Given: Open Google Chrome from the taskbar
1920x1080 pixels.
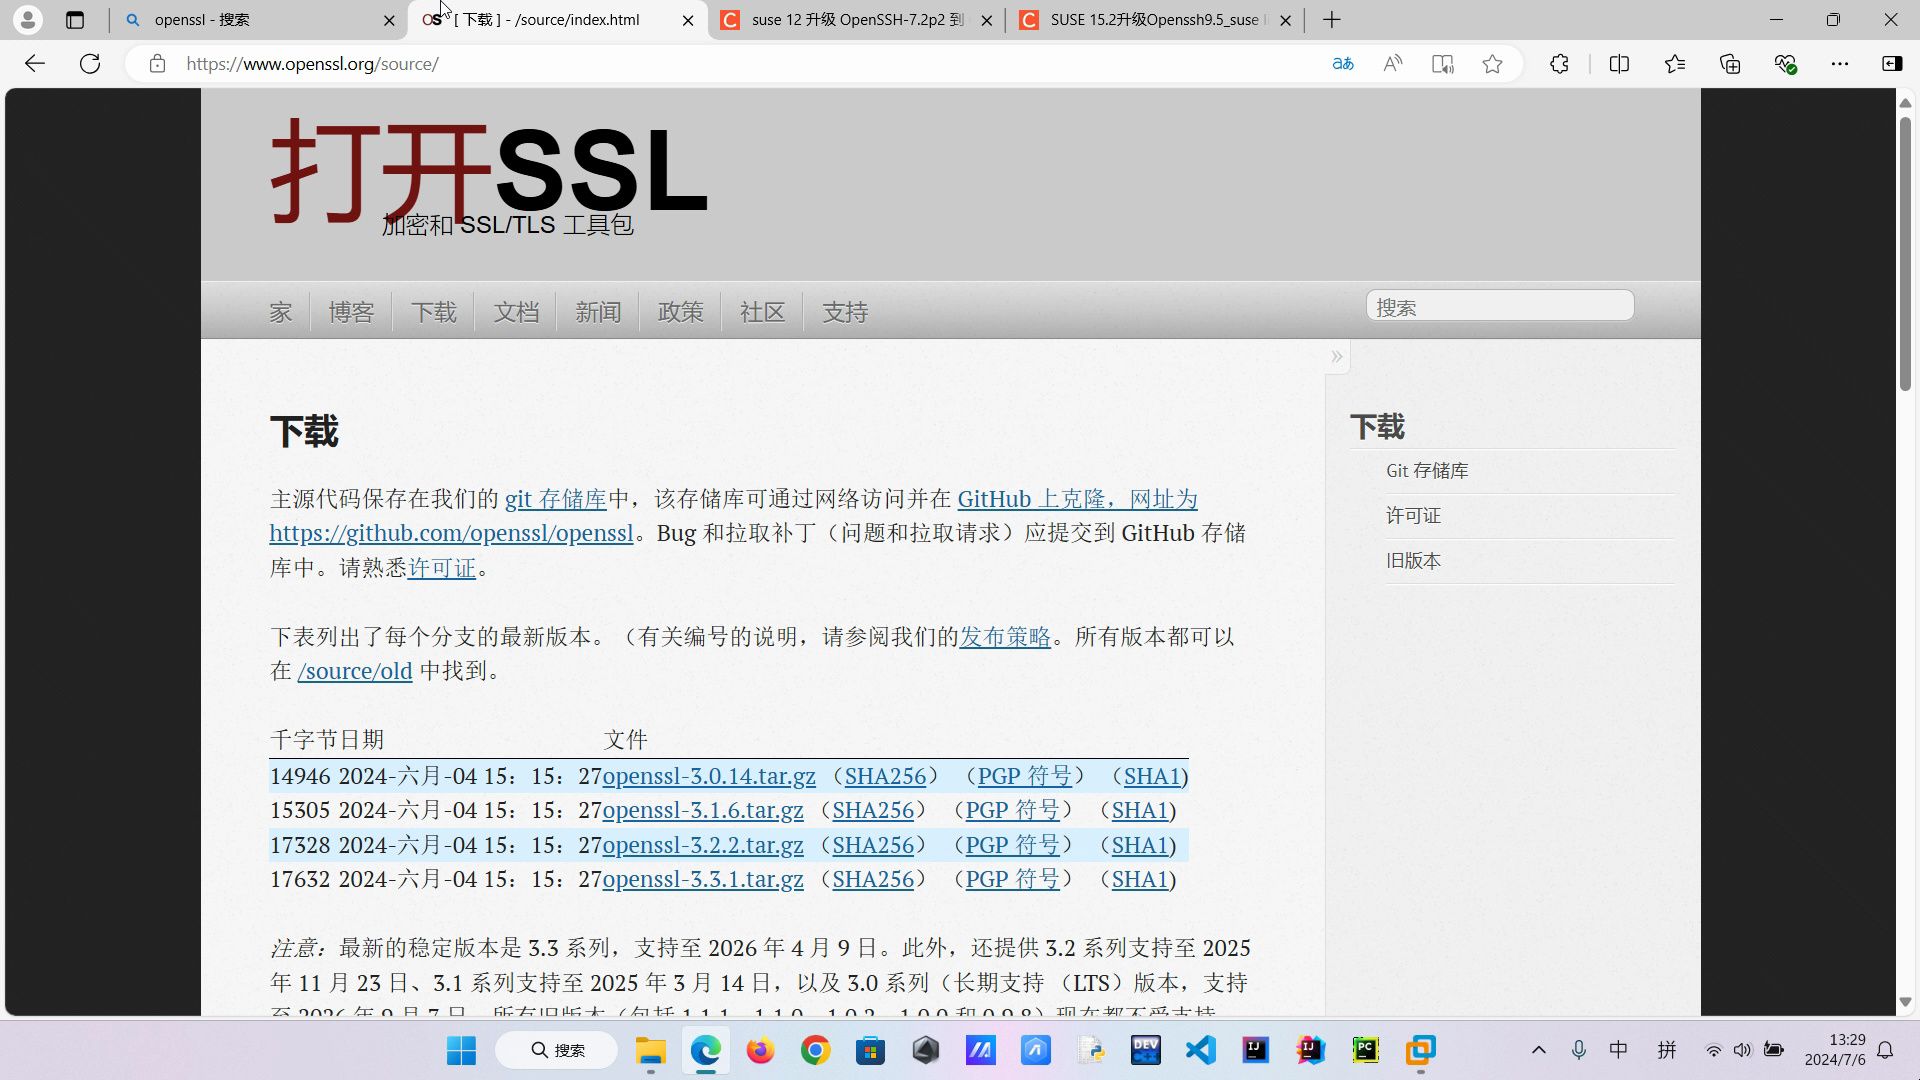Looking at the screenshot, I should click(x=816, y=1050).
